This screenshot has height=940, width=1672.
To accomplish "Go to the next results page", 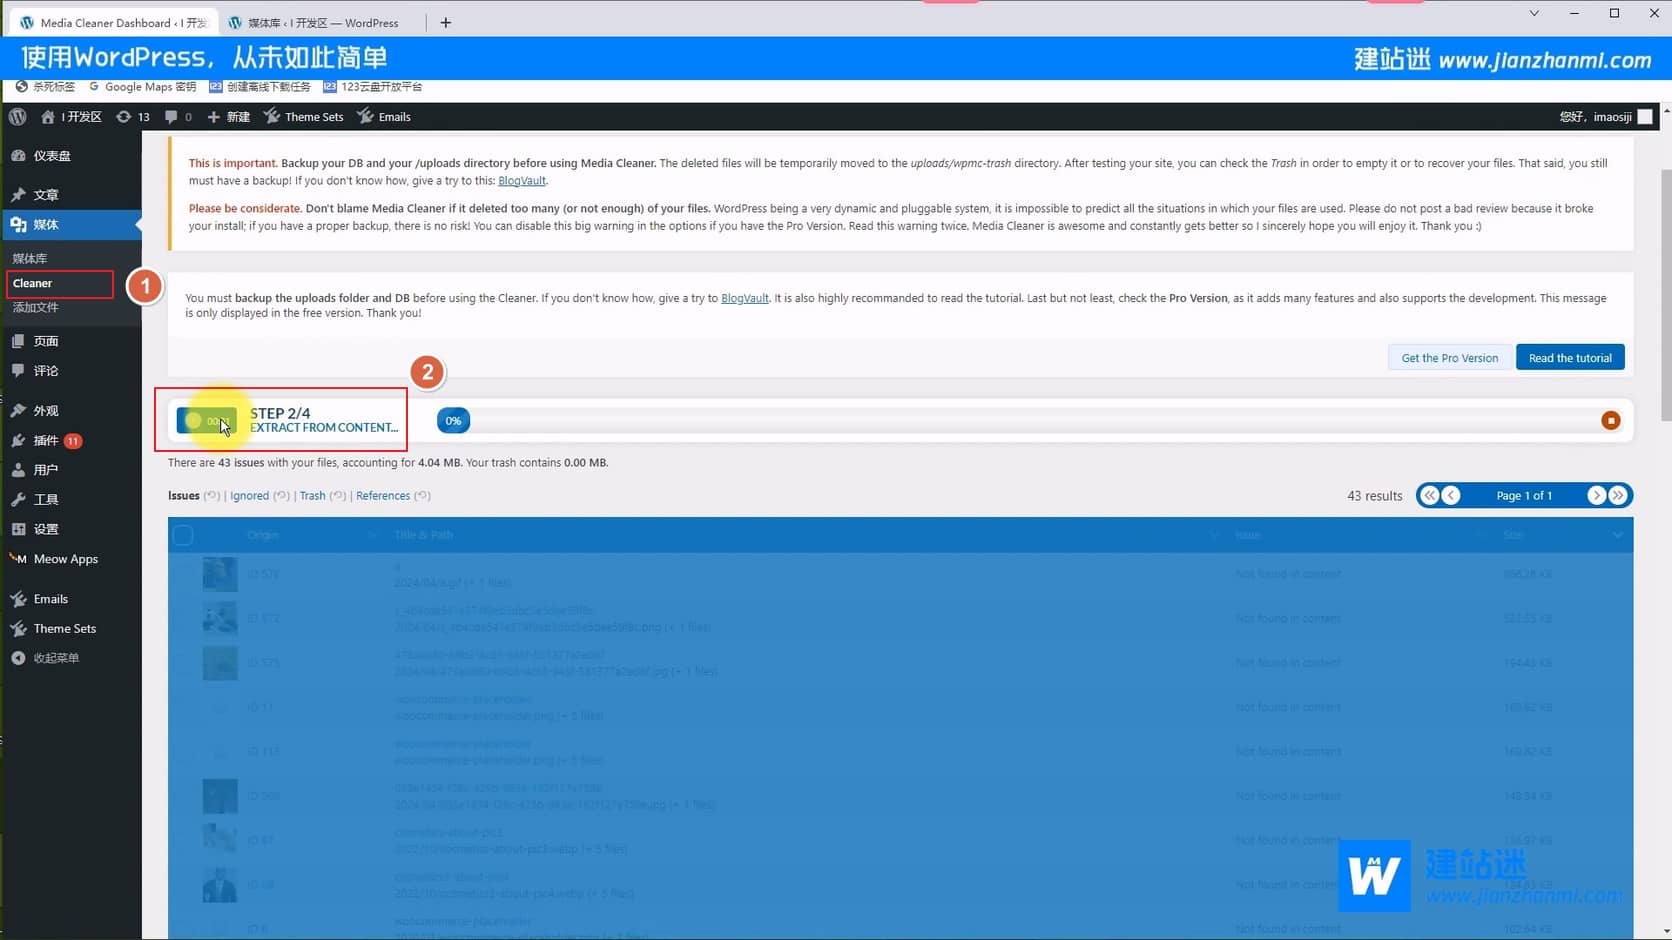I will point(1596,495).
